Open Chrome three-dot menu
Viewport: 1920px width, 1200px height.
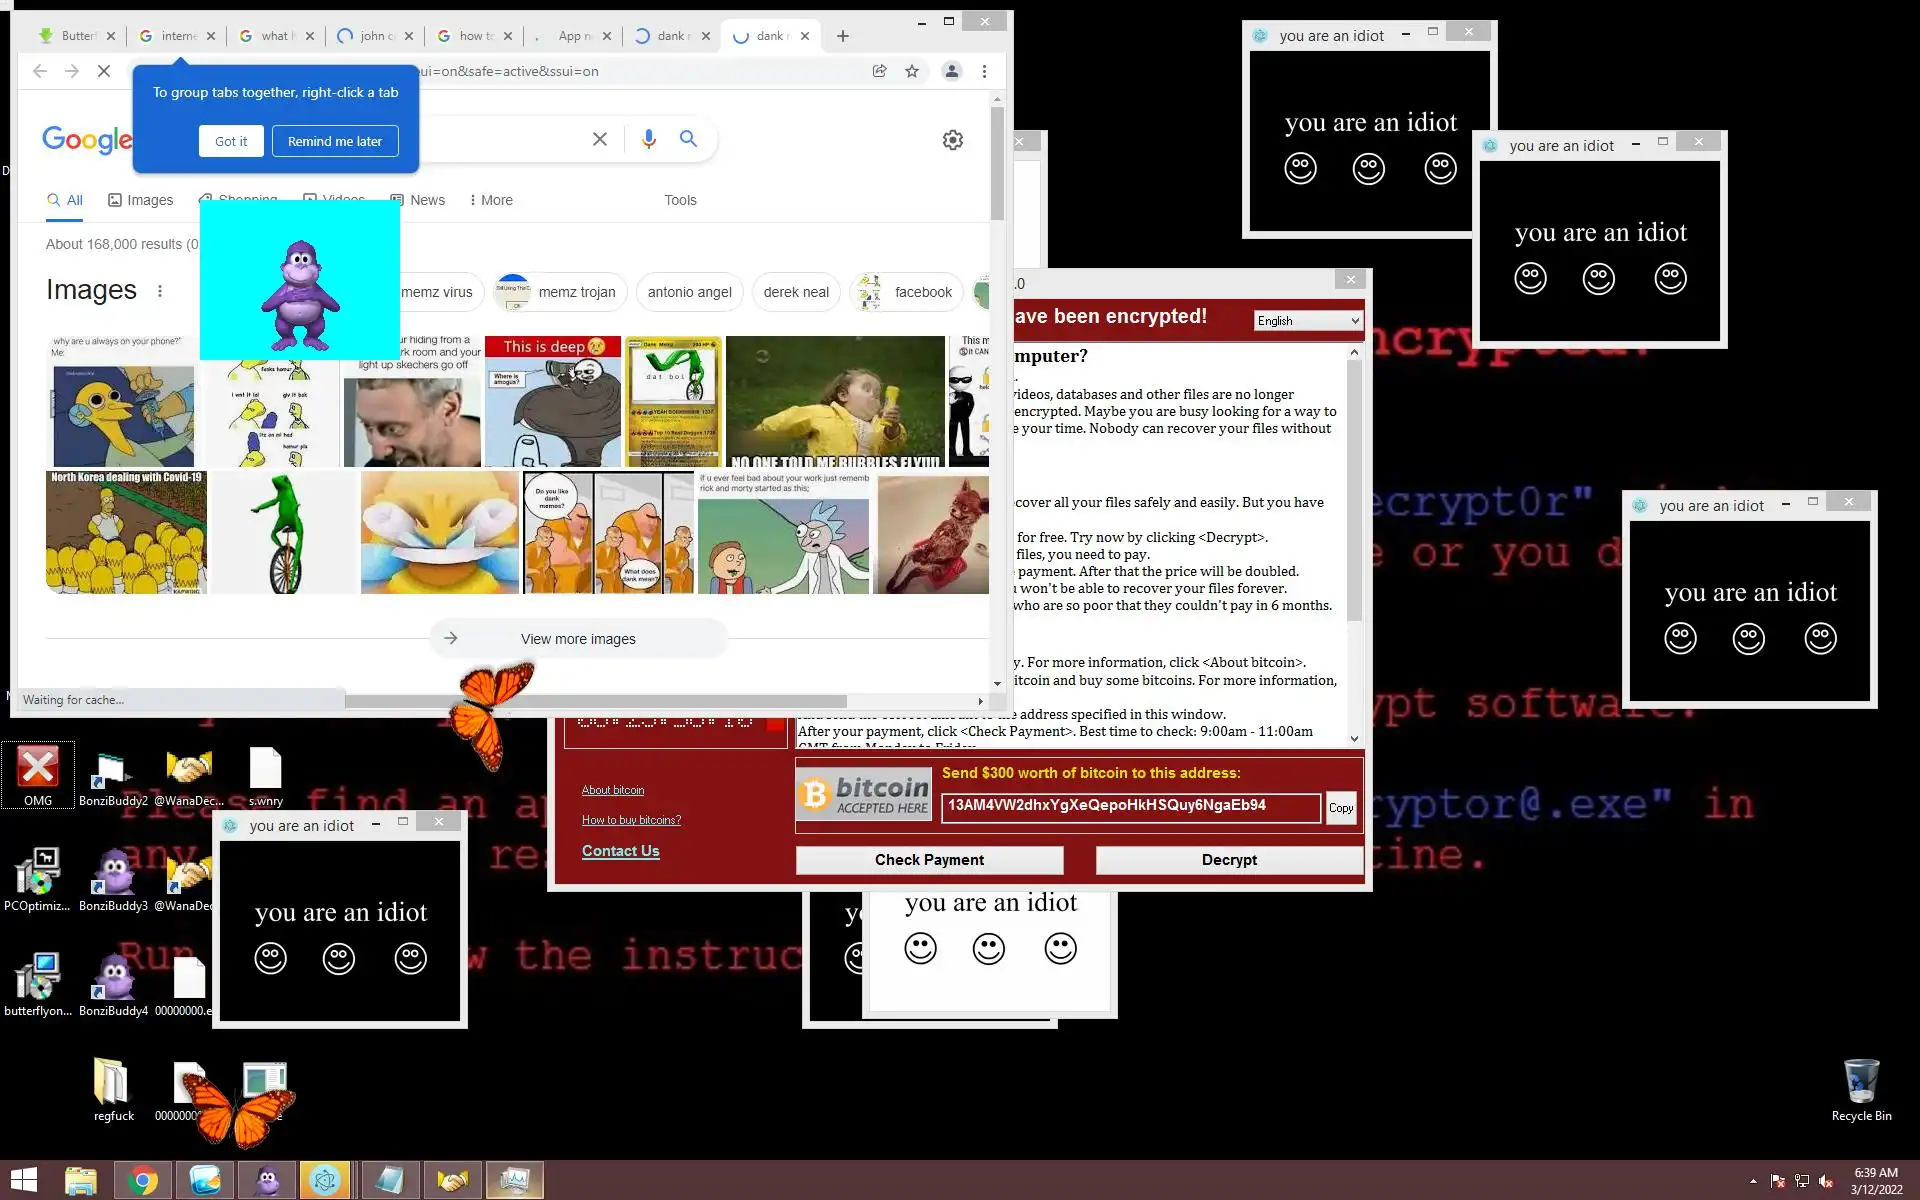point(984,71)
